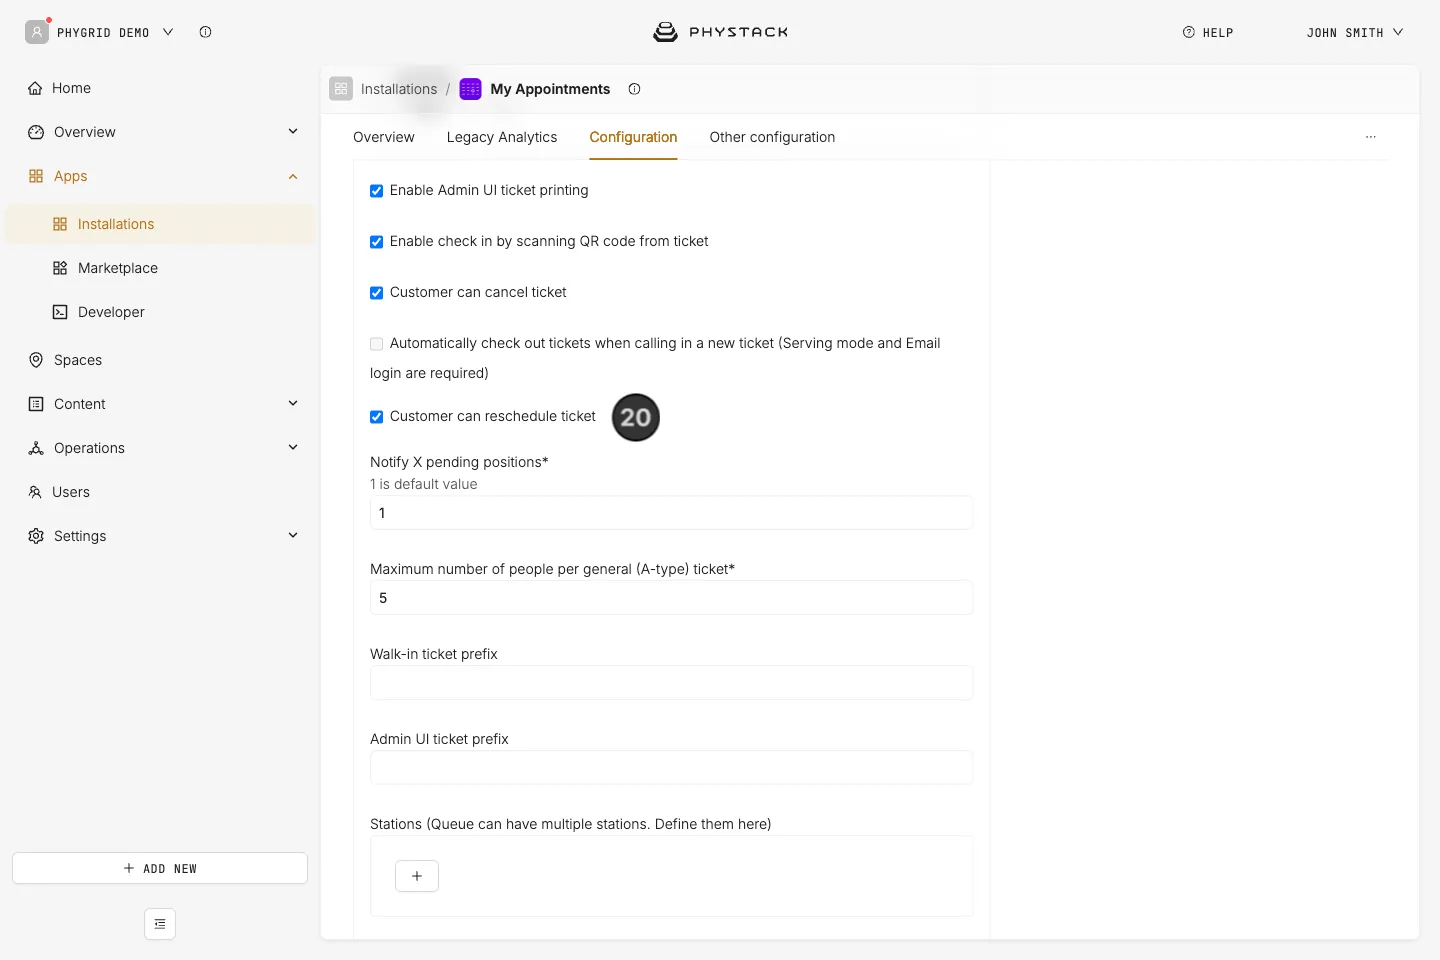
Task: Collapse the Apps sidebar section chevron
Action: (293, 176)
